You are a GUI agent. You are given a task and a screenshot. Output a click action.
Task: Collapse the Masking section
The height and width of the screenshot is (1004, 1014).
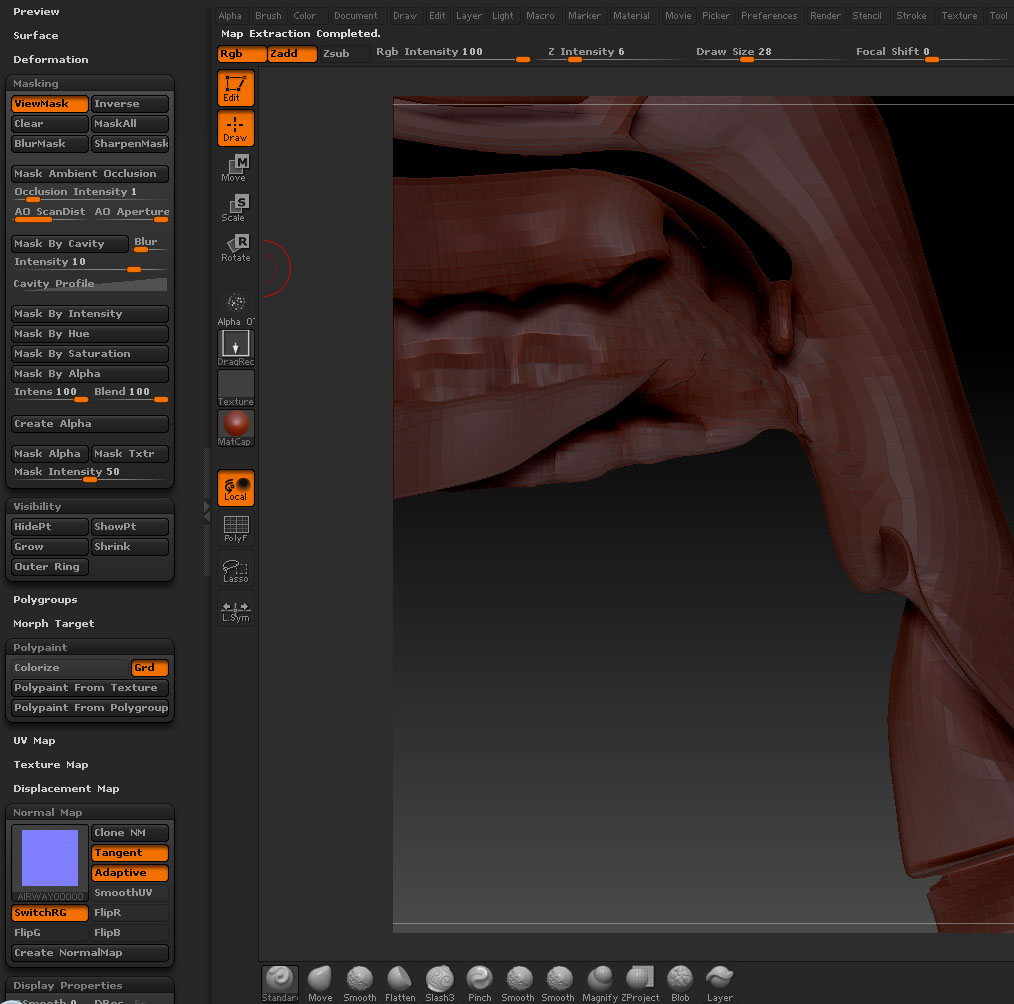click(x=36, y=83)
